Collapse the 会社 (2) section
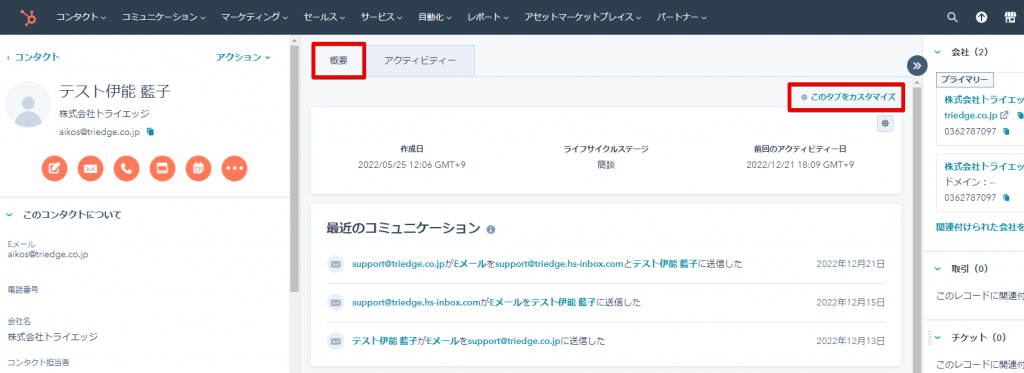Screen dimensions: 1024x373 click(x=938, y=52)
